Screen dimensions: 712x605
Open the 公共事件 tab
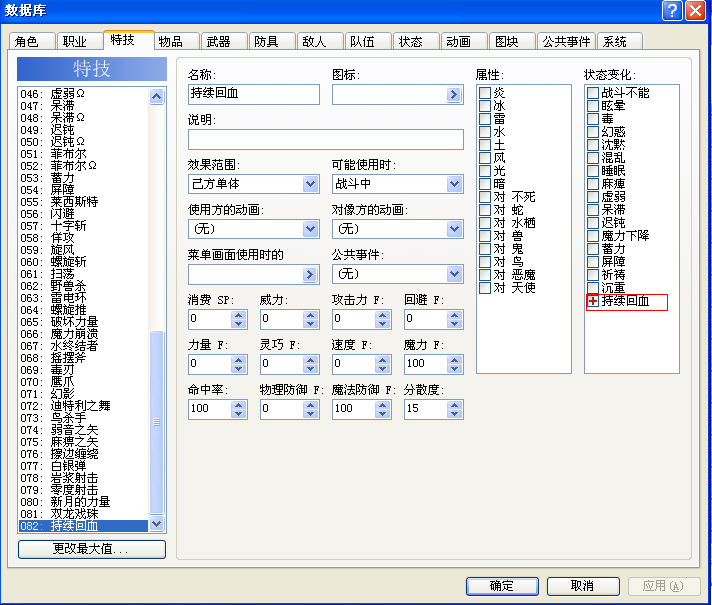point(566,41)
